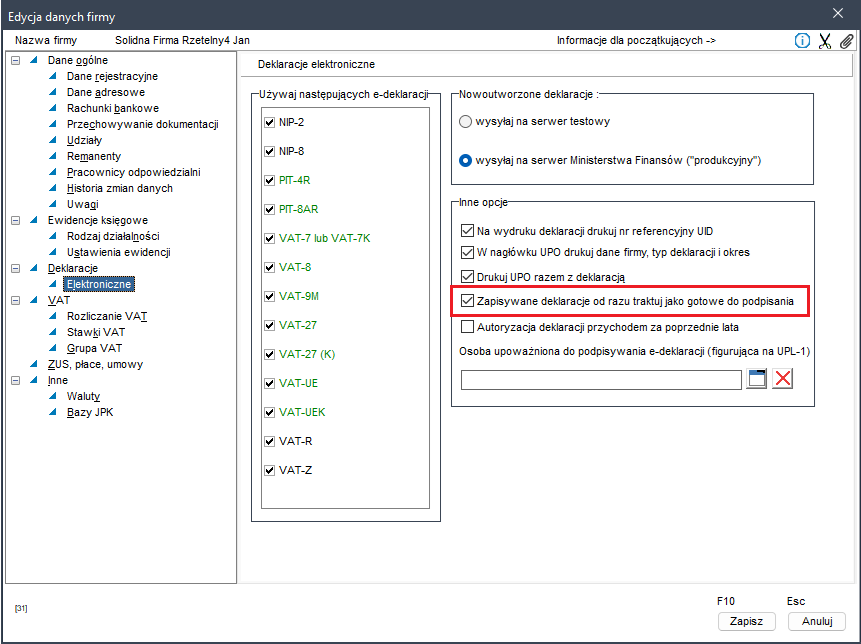The image size is (861, 644).
Task: Select the Elektroniczne declarations item
Action: (x=99, y=284)
